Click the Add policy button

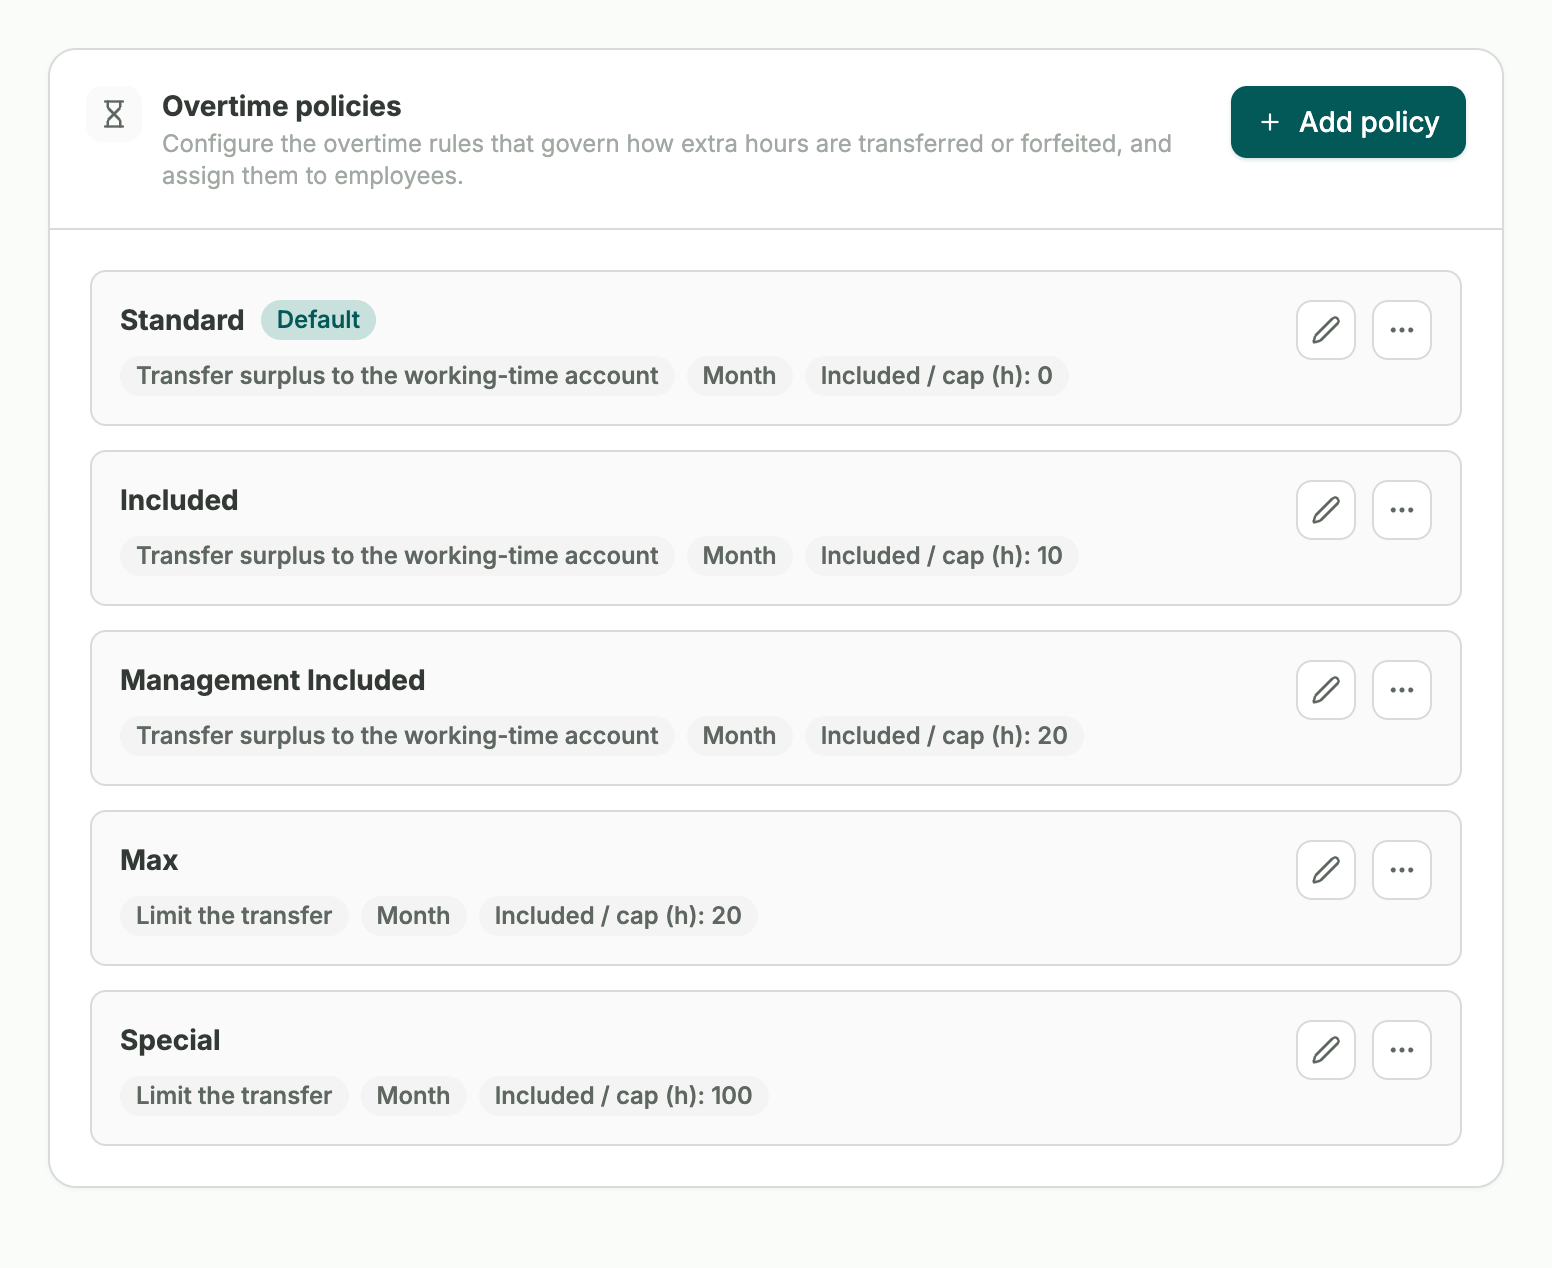1348,122
